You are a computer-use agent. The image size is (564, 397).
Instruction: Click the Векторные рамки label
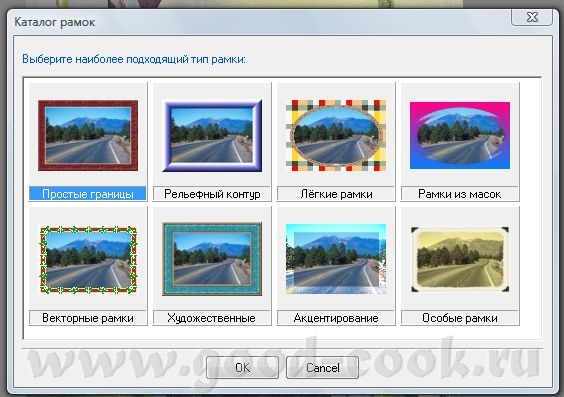pyautogui.click(x=88, y=318)
